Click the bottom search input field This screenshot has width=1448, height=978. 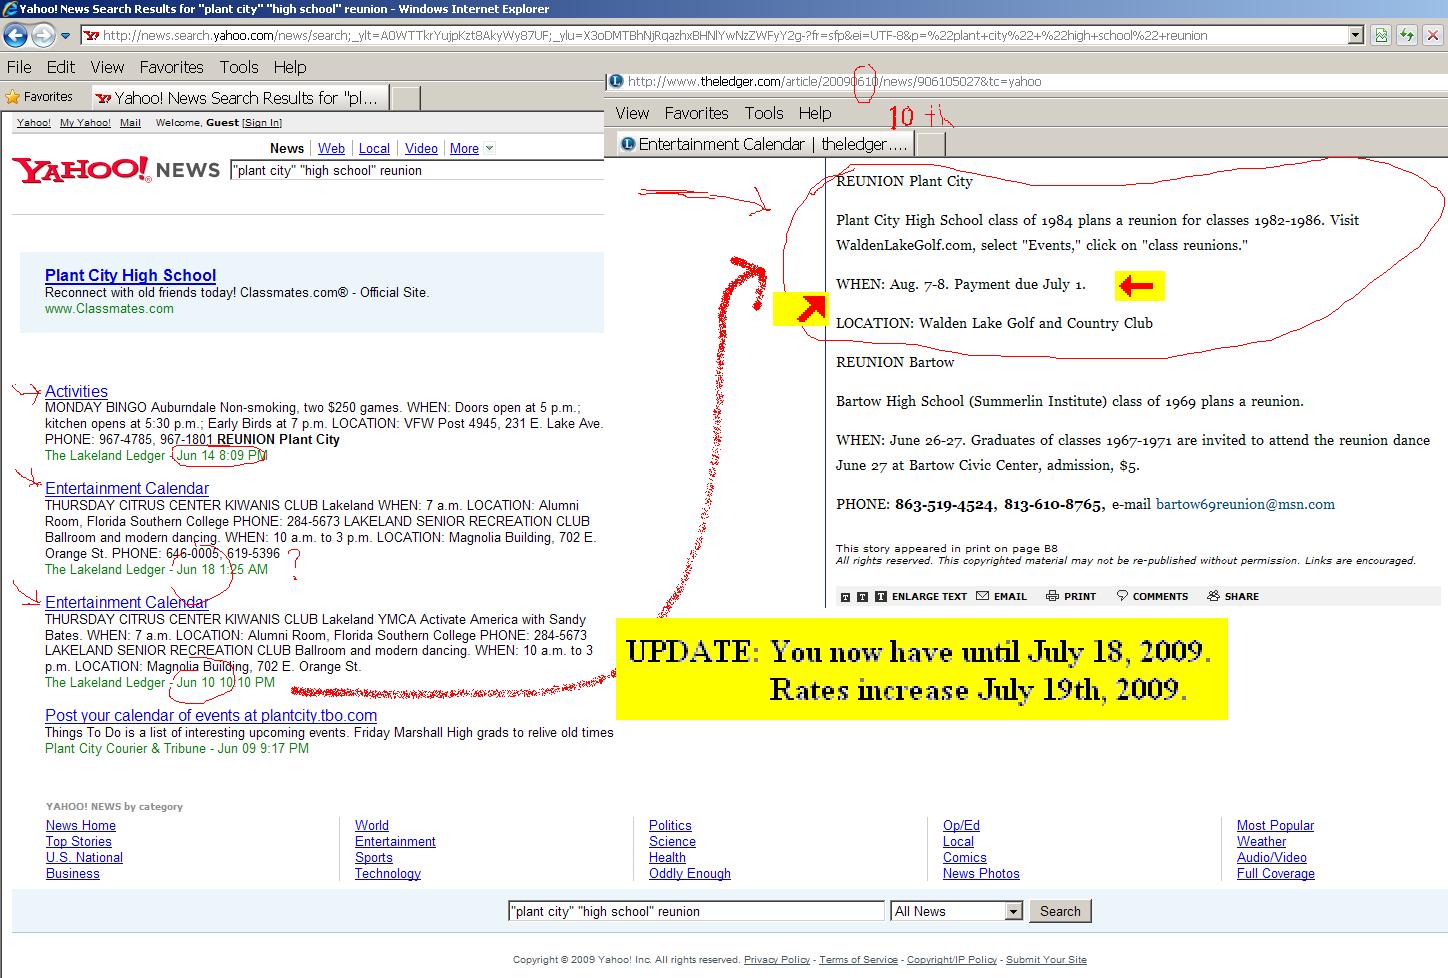click(697, 911)
